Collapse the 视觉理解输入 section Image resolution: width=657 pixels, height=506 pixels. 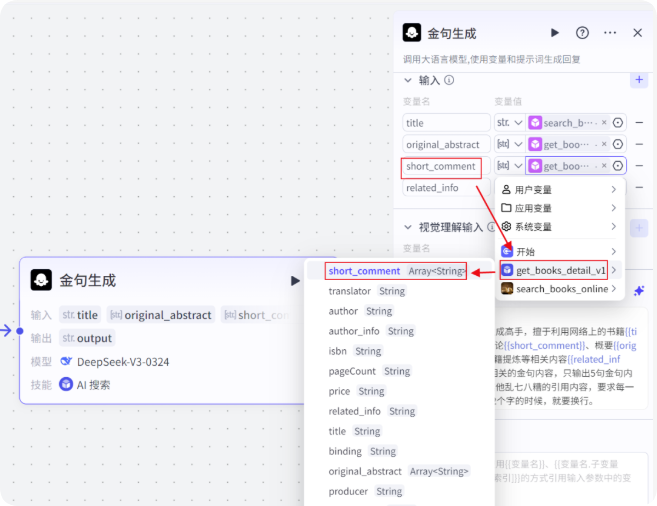pos(408,227)
